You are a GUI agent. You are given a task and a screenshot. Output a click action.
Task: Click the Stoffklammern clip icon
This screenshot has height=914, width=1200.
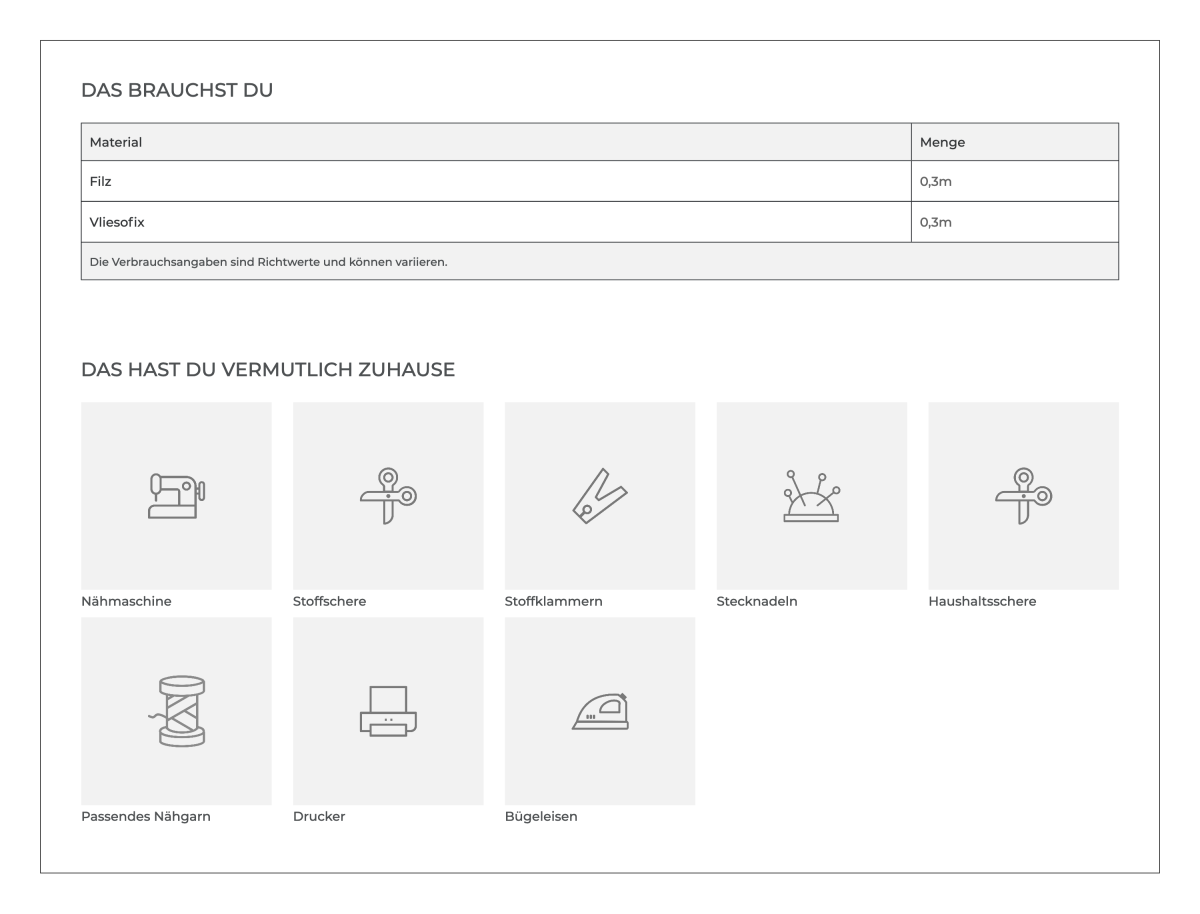599,496
